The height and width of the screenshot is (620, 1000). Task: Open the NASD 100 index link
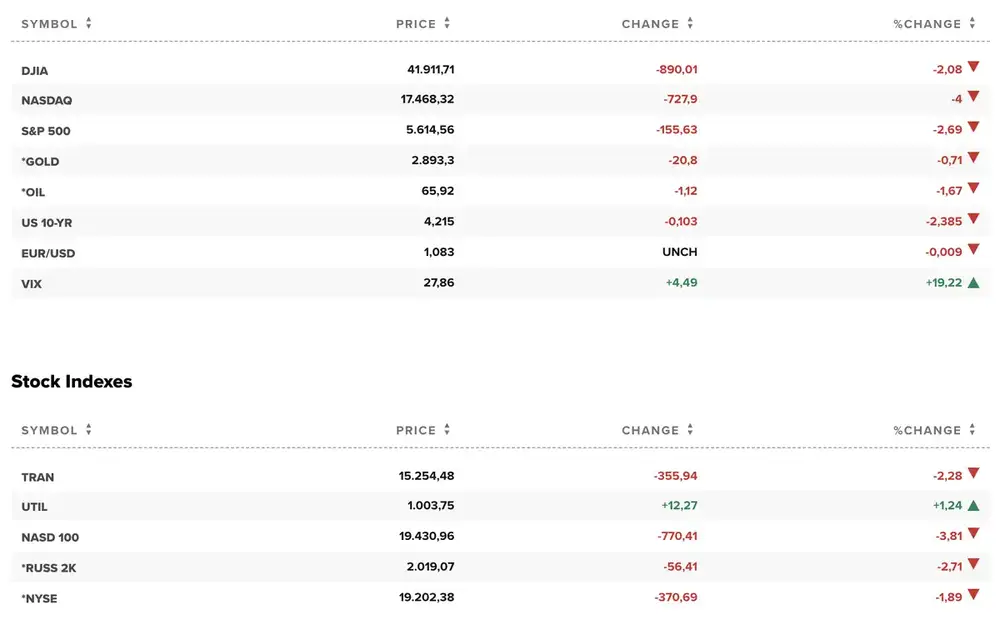(x=50, y=537)
